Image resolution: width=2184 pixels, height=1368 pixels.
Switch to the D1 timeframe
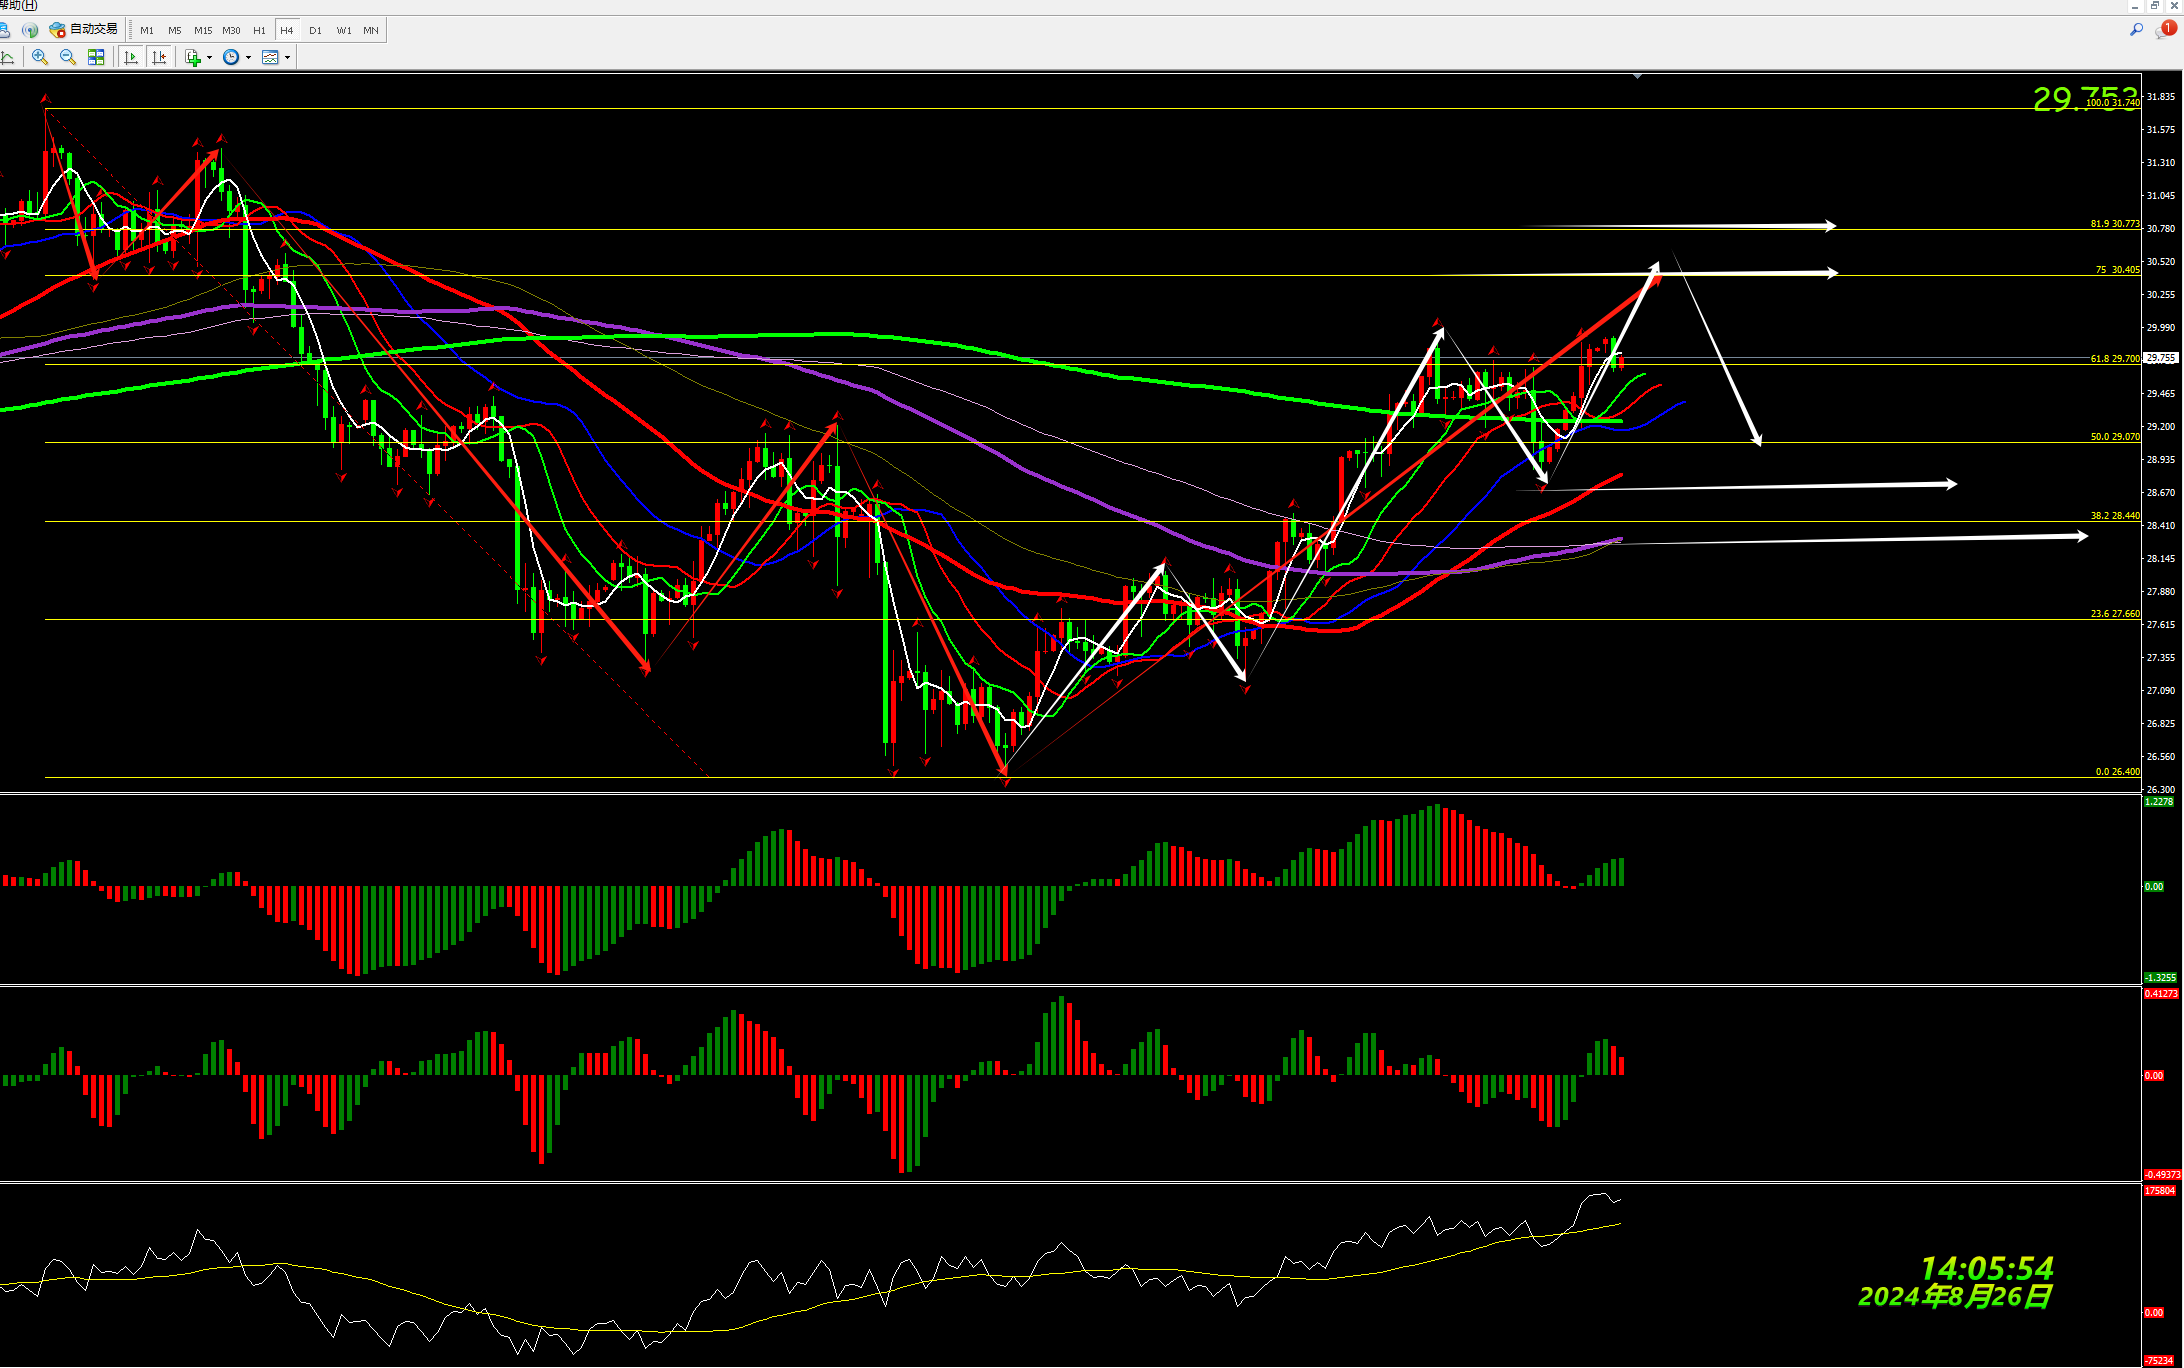pyautogui.click(x=315, y=30)
